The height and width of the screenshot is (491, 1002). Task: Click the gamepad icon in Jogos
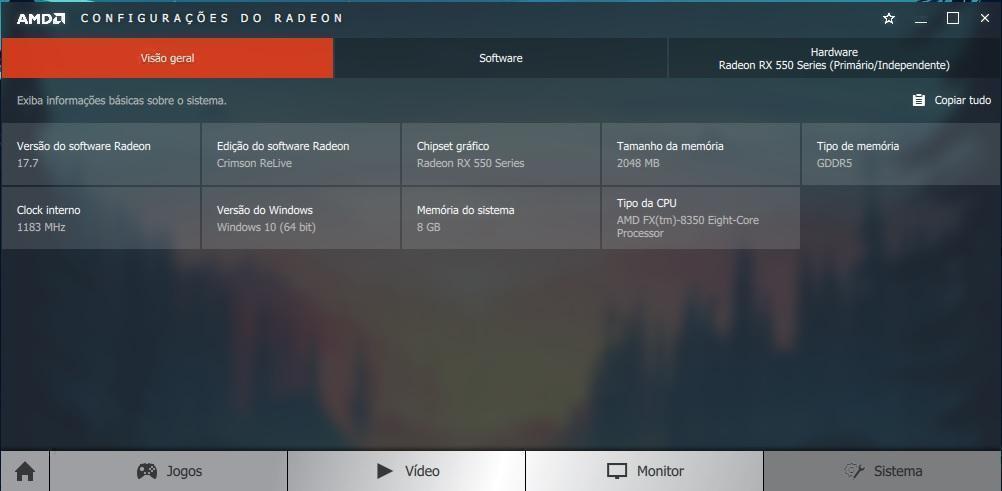coord(147,471)
